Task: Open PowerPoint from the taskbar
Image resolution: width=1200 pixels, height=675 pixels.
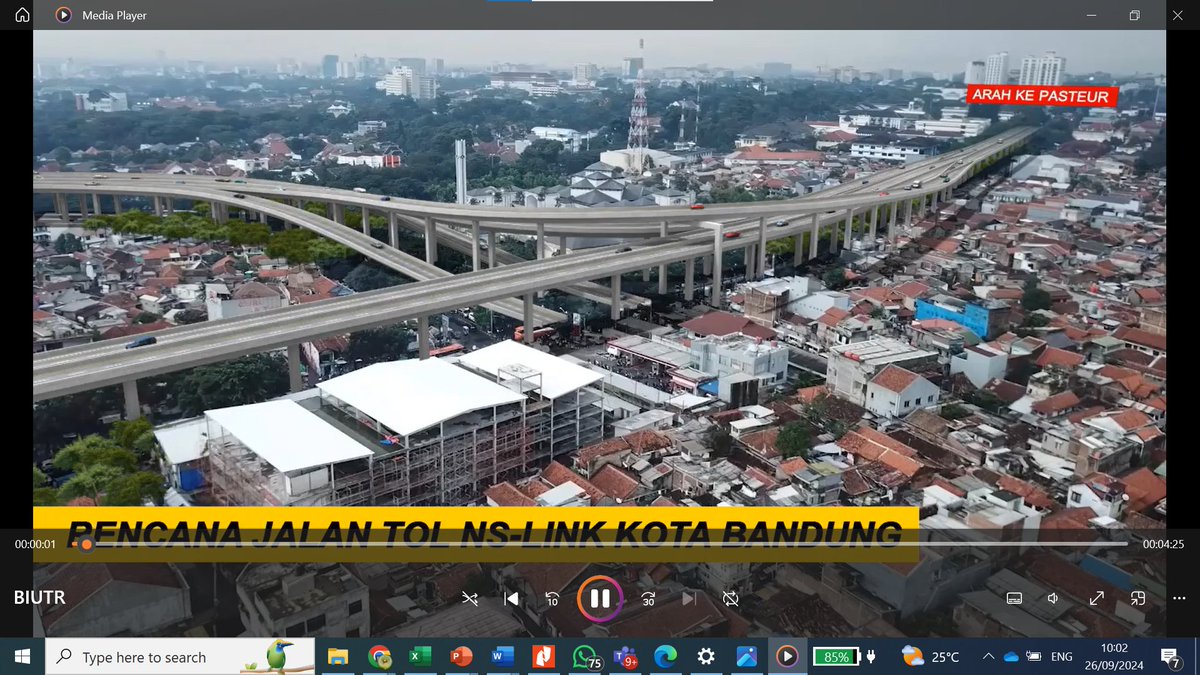Action: pos(461,657)
